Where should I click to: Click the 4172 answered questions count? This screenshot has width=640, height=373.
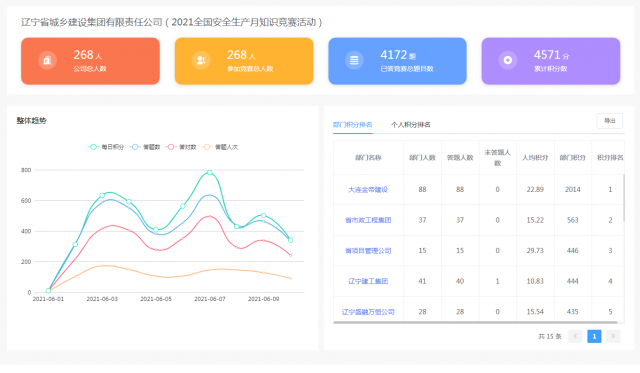point(393,55)
